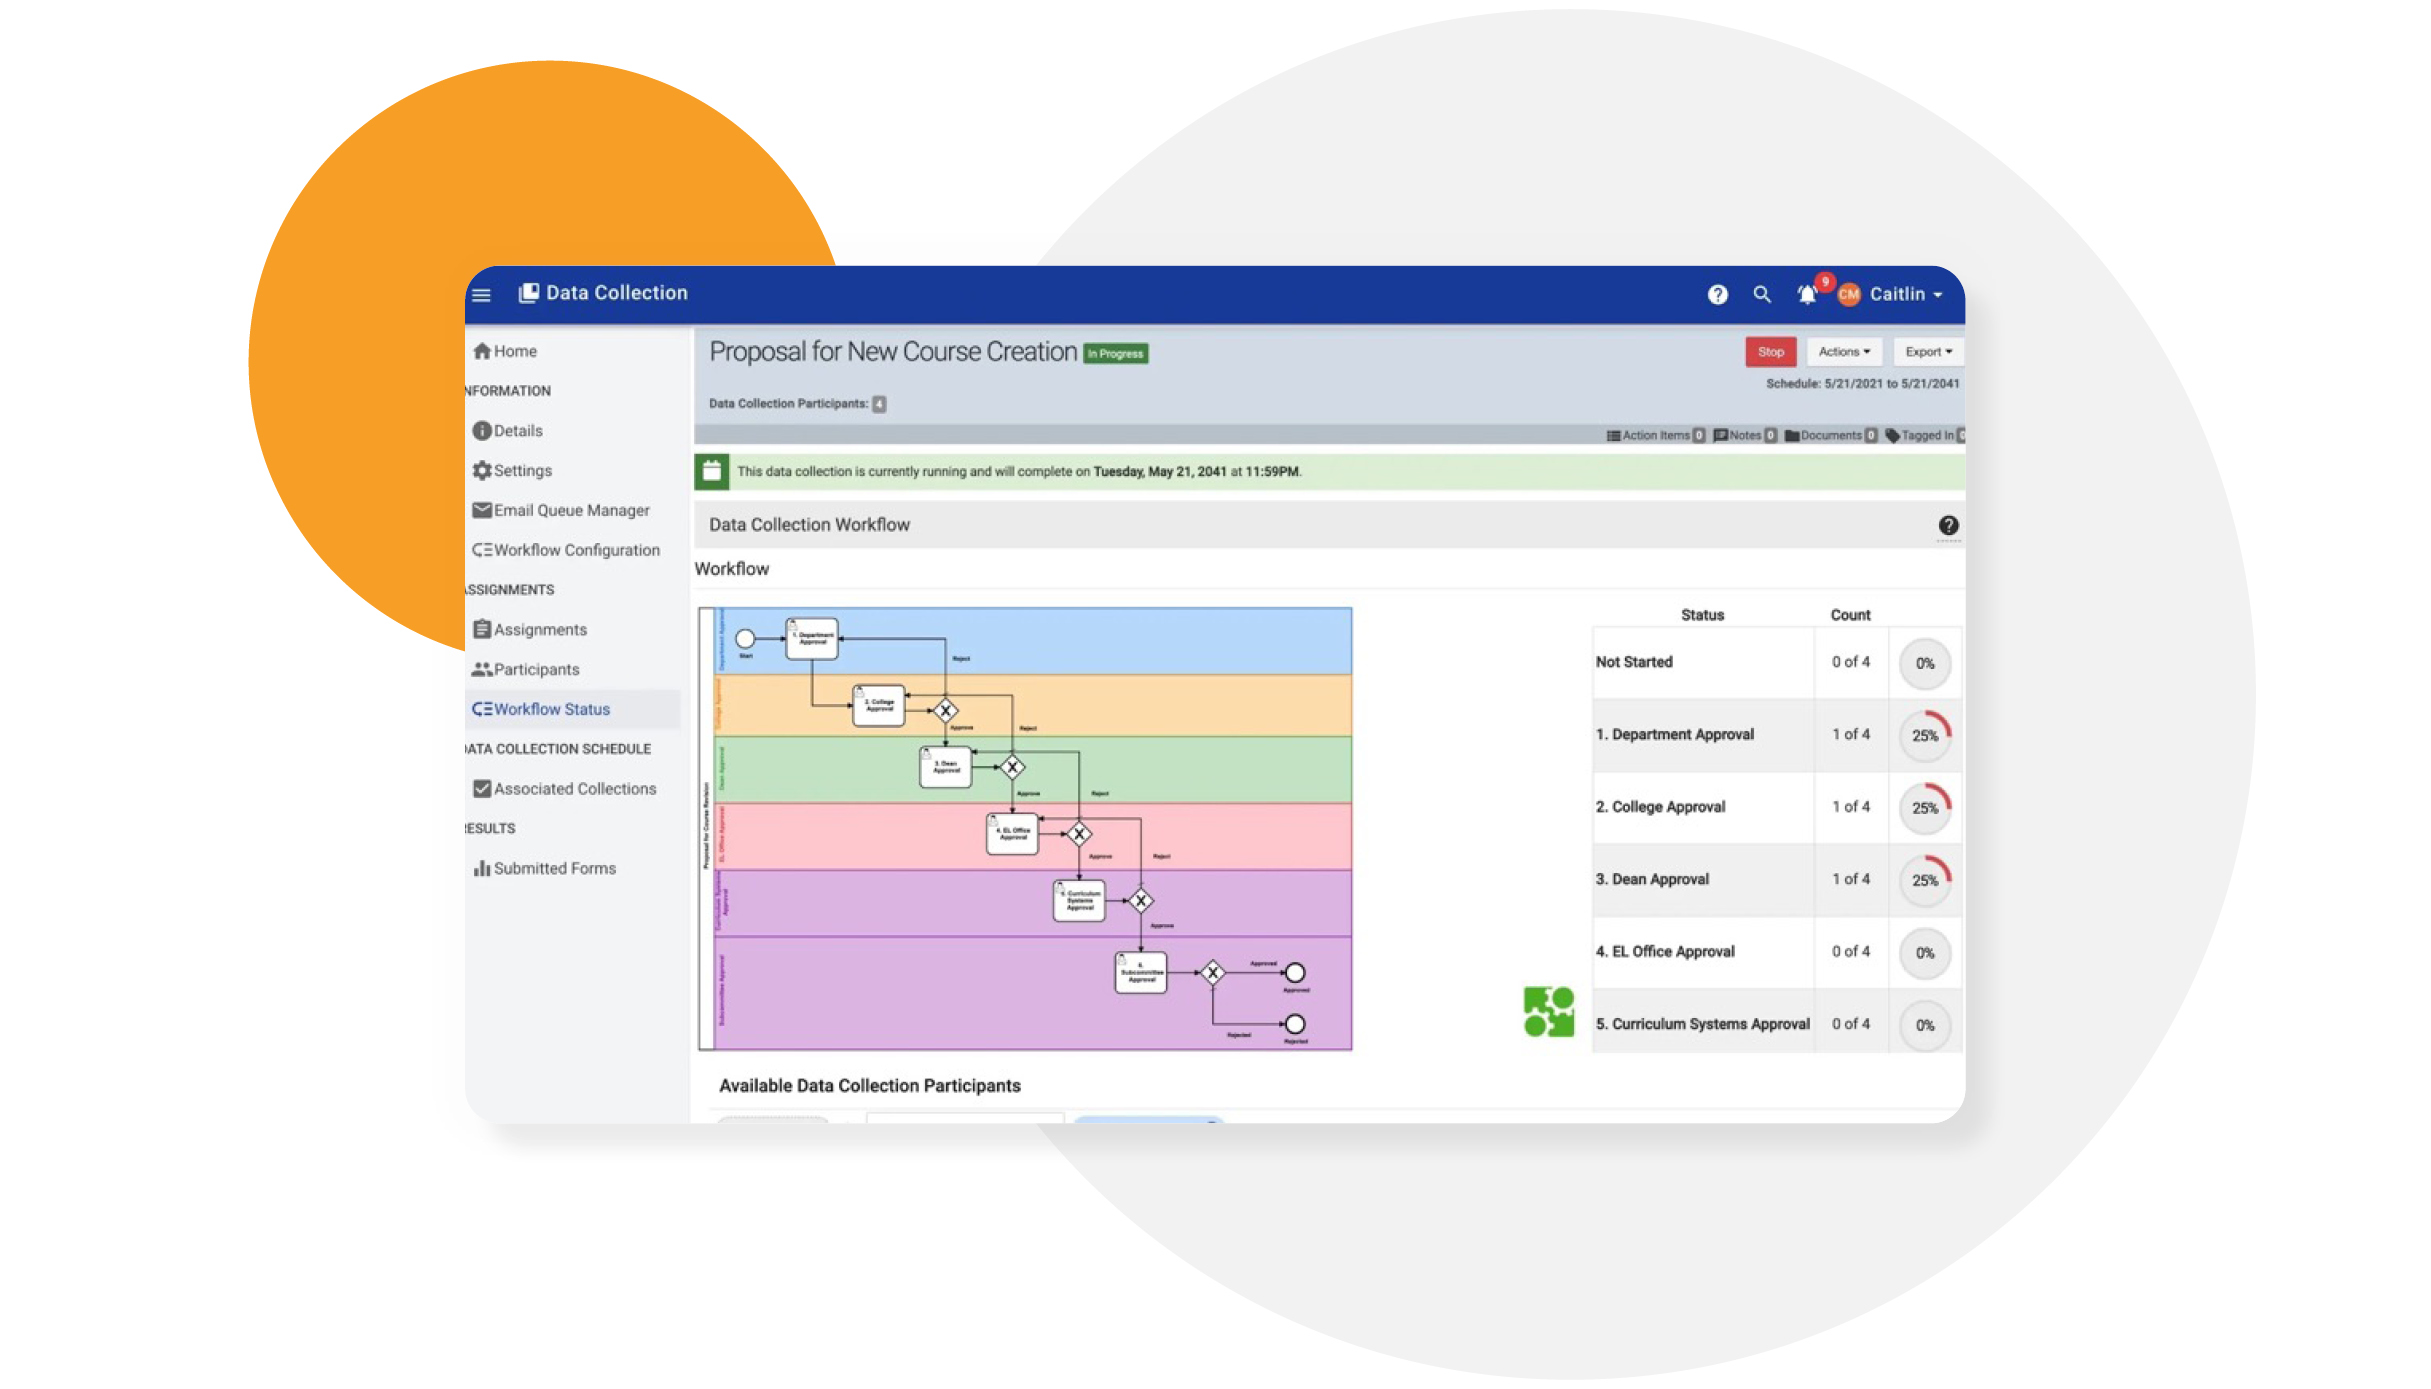Click Subcommittee Approval task in diagram
Image resolution: width=2431 pixels, height=1389 pixels.
1141,973
